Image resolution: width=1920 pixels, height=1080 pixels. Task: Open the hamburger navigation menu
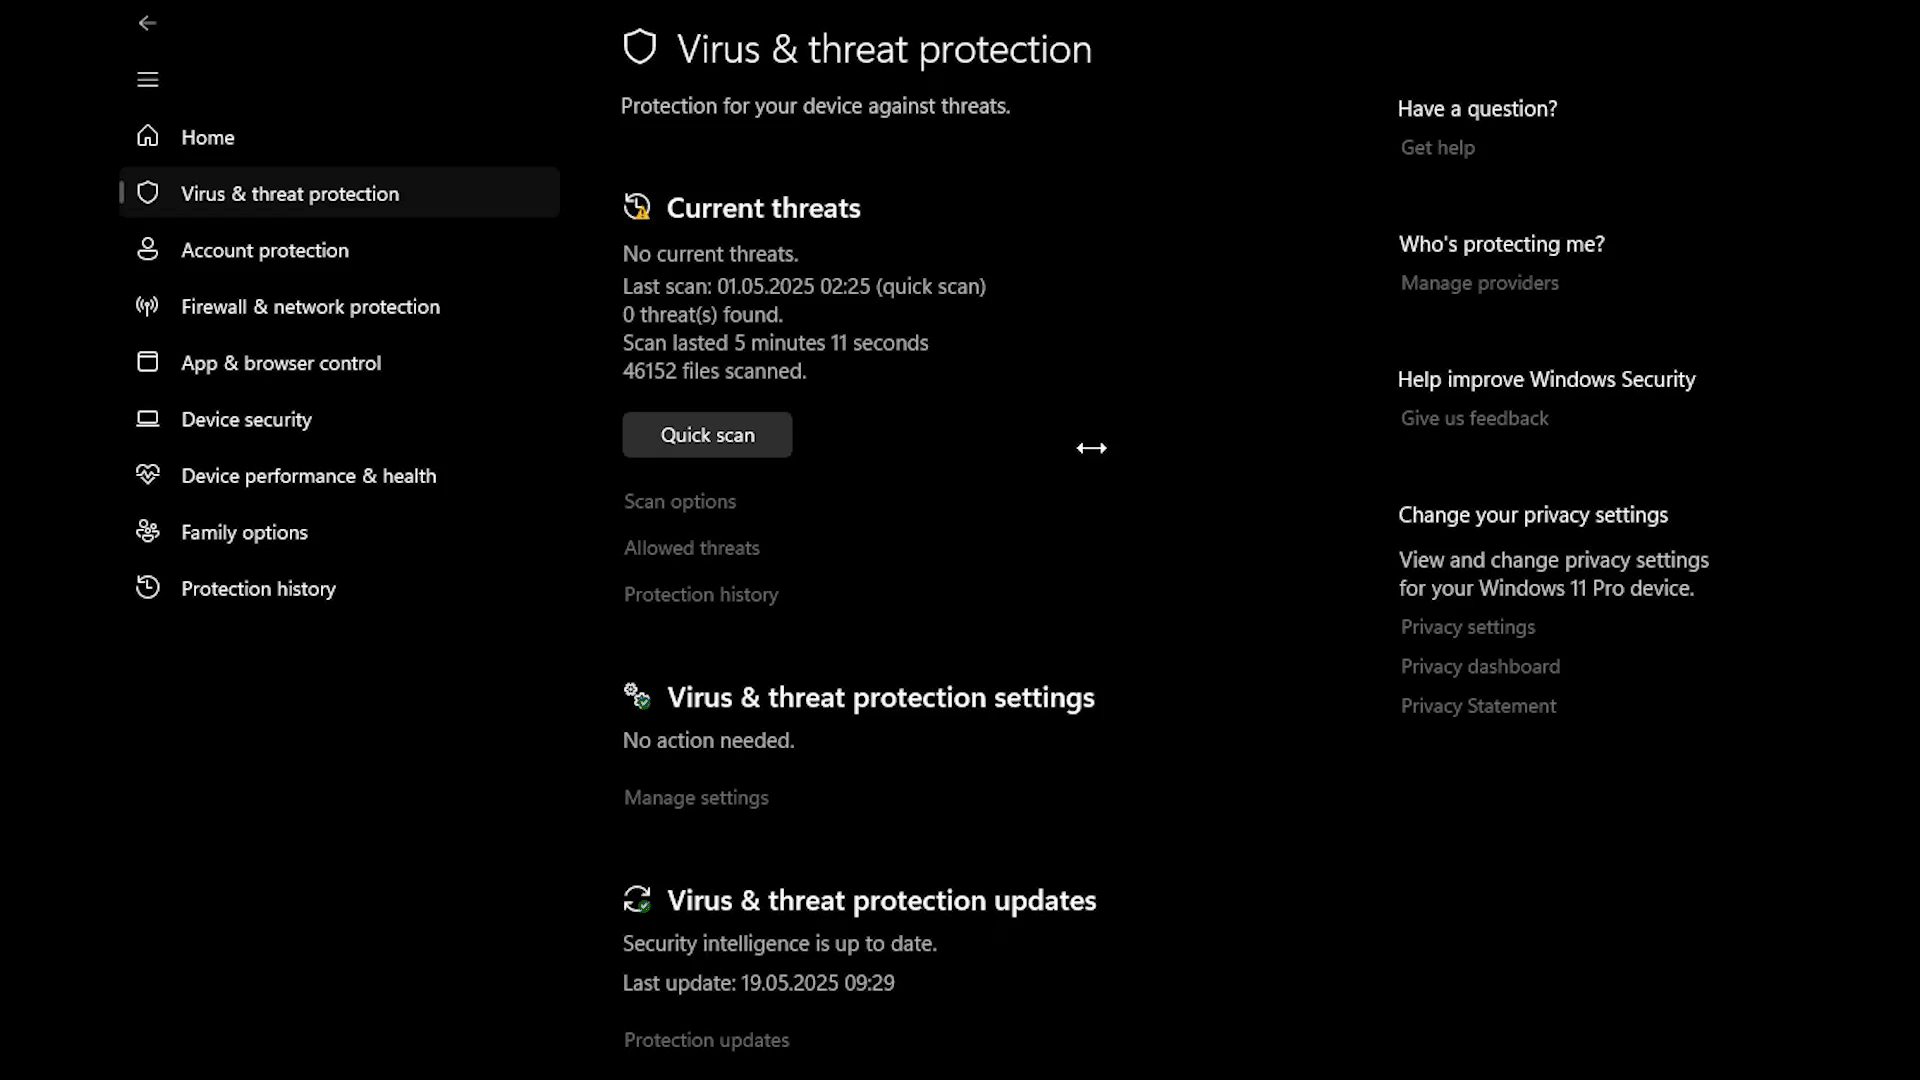[x=147, y=79]
